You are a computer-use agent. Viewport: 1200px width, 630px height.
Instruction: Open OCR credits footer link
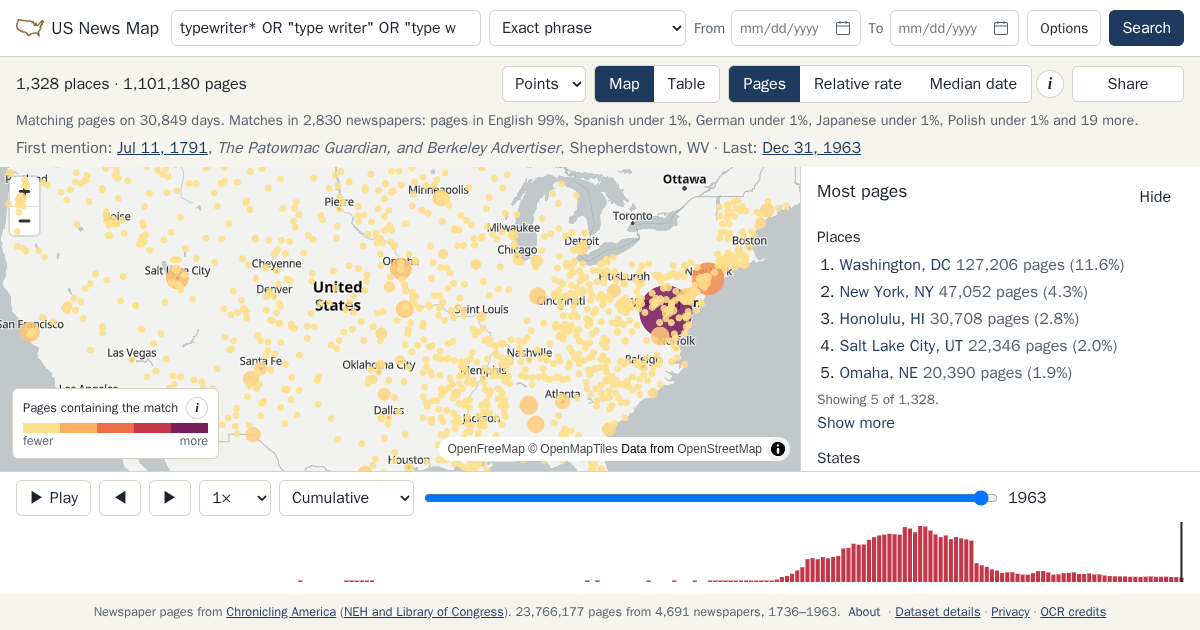tap(1073, 612)
